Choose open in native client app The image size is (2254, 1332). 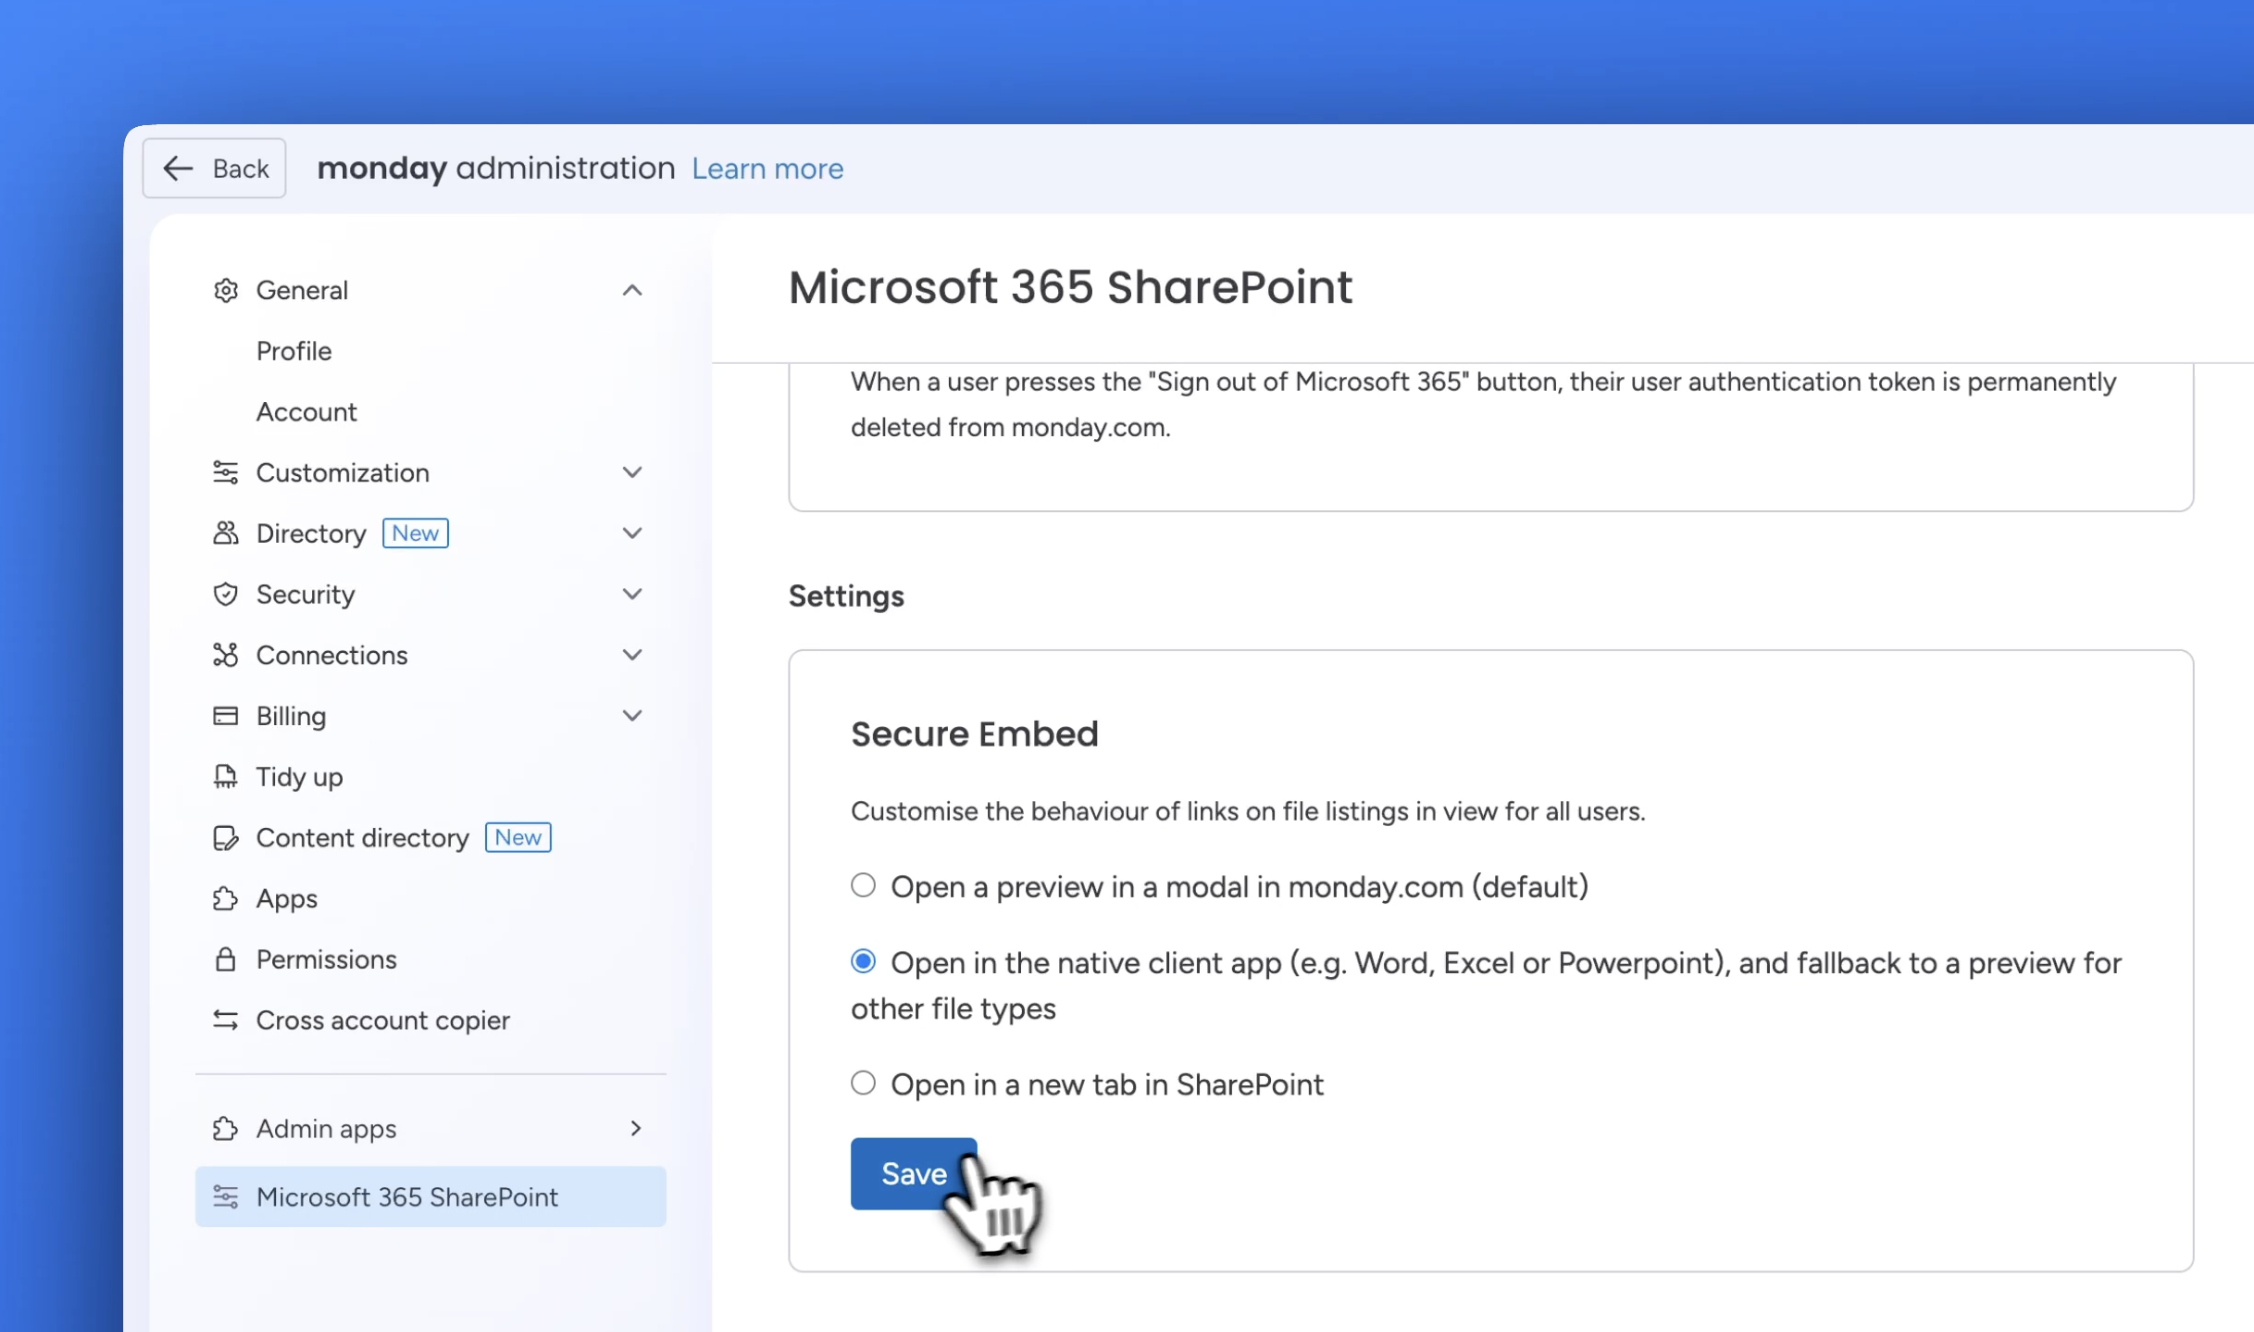pos(862,961)
